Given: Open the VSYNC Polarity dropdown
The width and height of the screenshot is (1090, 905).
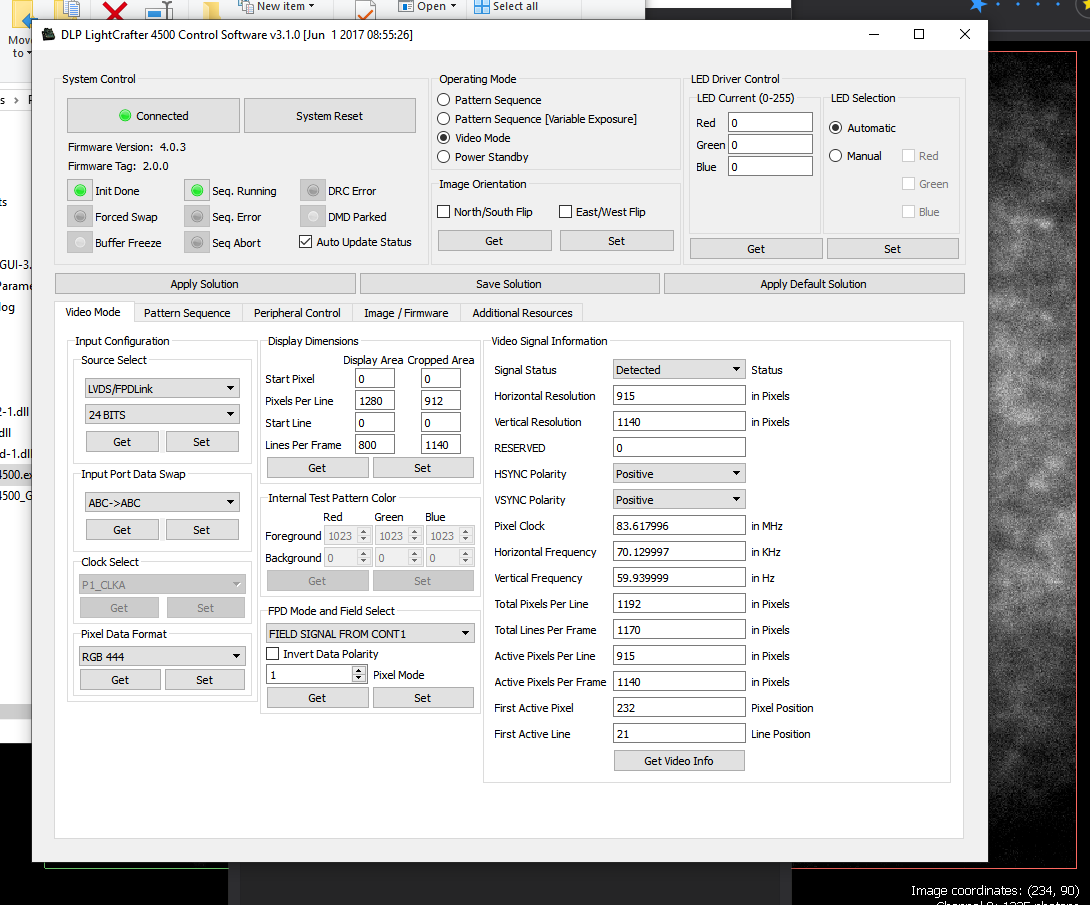Looking at the screenshot, I should (x=679, y=499).
